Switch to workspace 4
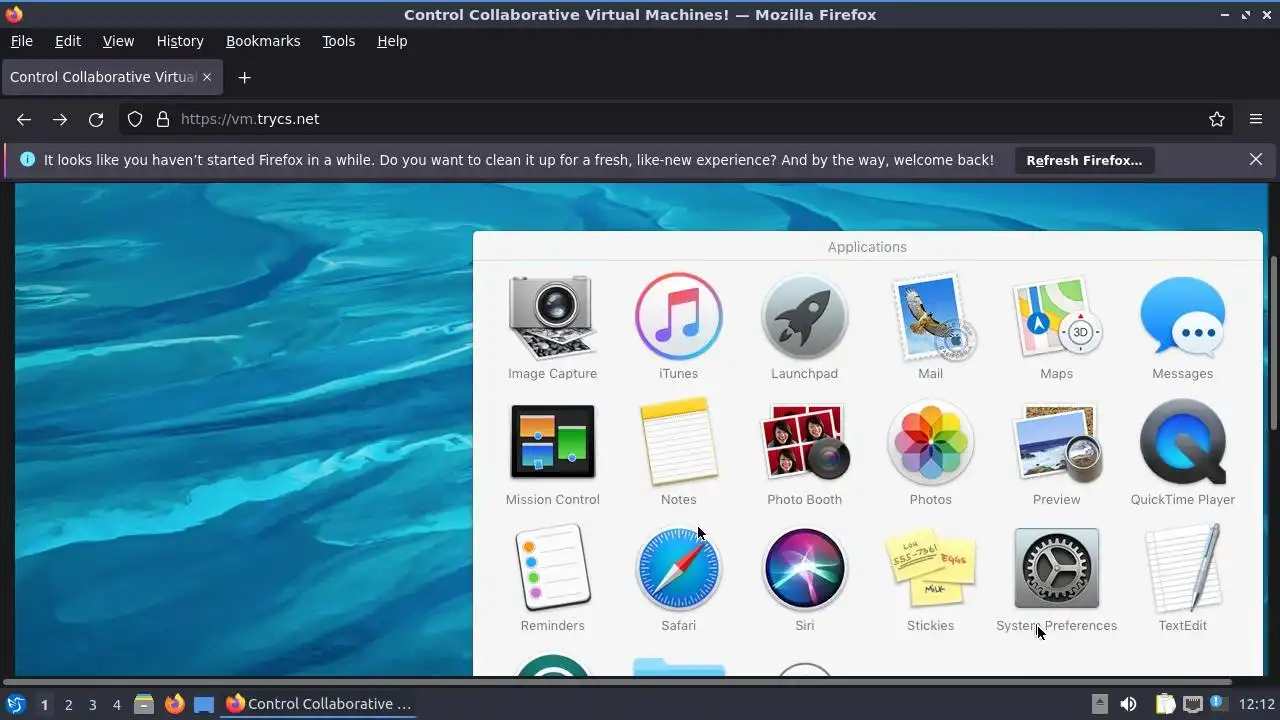The image size is (1280, 720). (116, 704)
